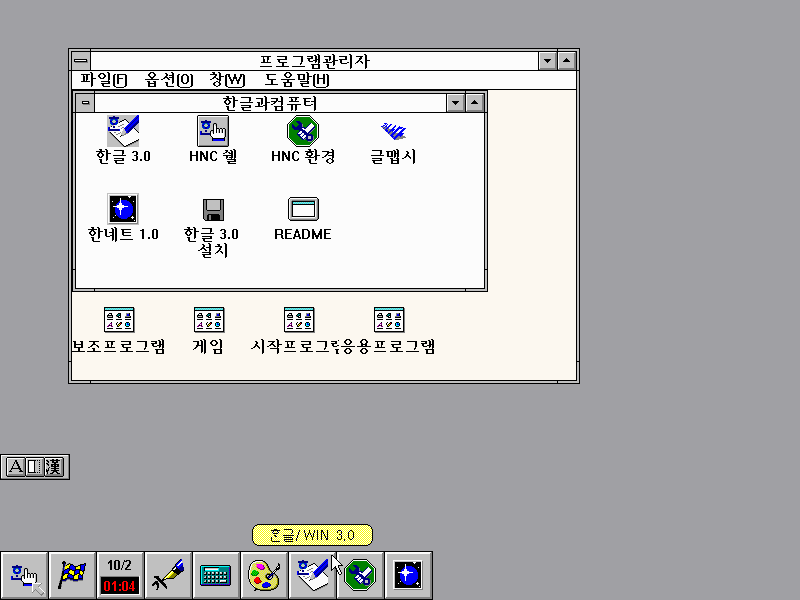Select the 시작프로그램 group icon
The width and height of the screenshot is (800, 600).
(x=299, y=320)
